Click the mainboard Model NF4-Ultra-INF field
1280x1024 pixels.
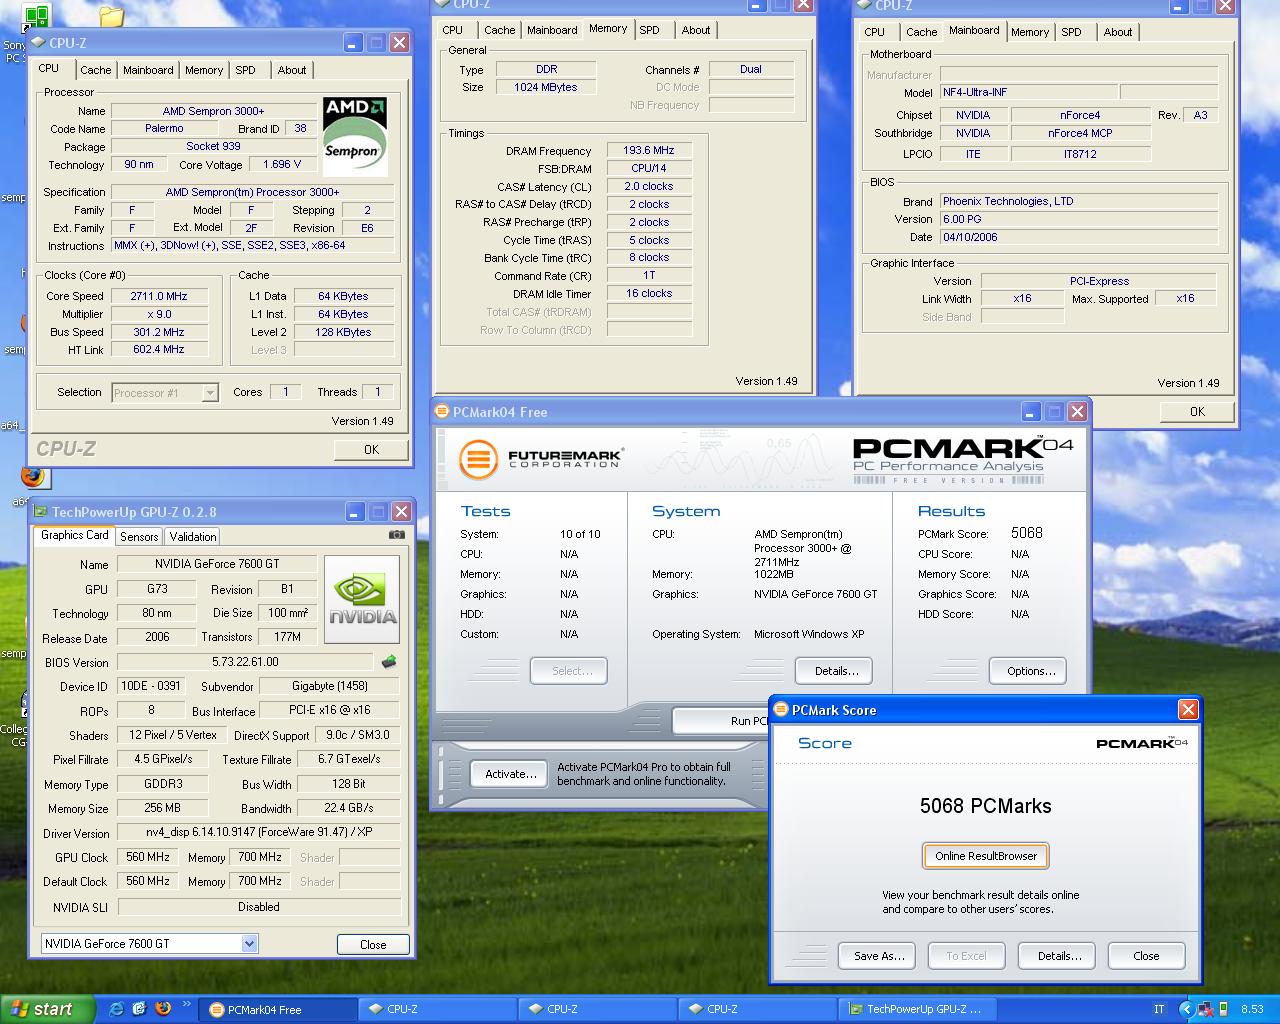point(1027,92)
